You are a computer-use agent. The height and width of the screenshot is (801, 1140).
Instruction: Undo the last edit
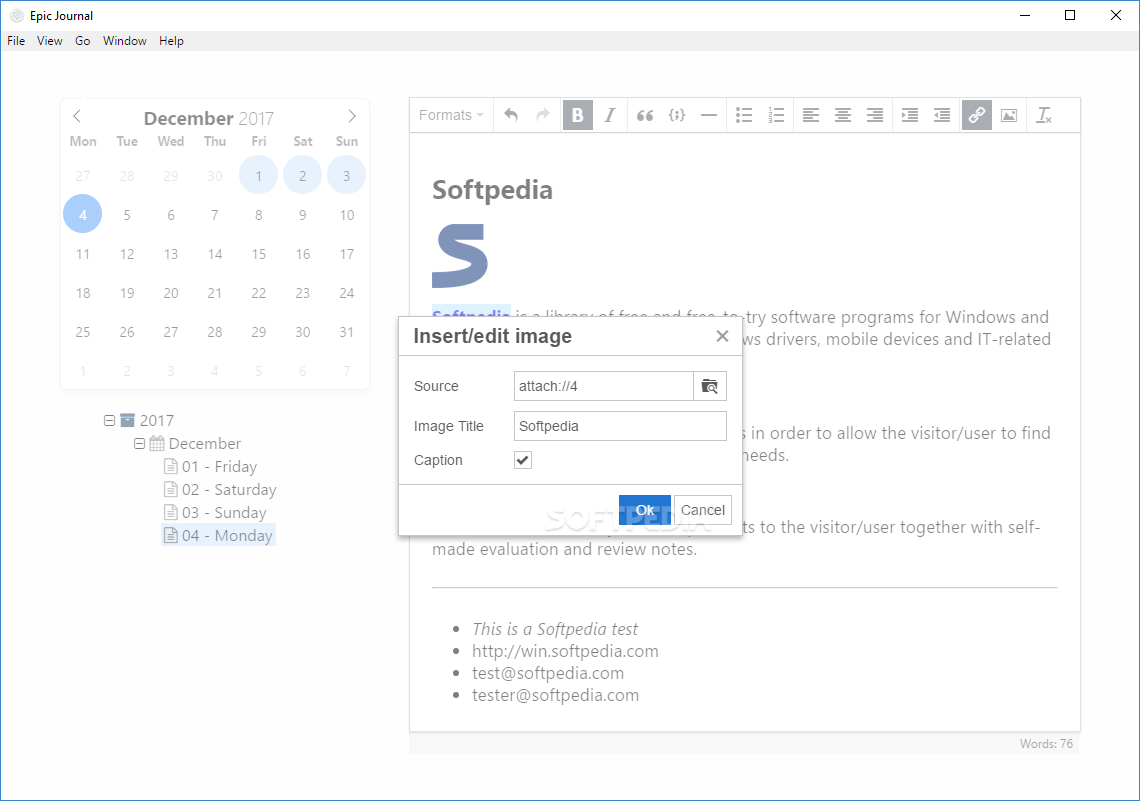click(x=511, y=115)
